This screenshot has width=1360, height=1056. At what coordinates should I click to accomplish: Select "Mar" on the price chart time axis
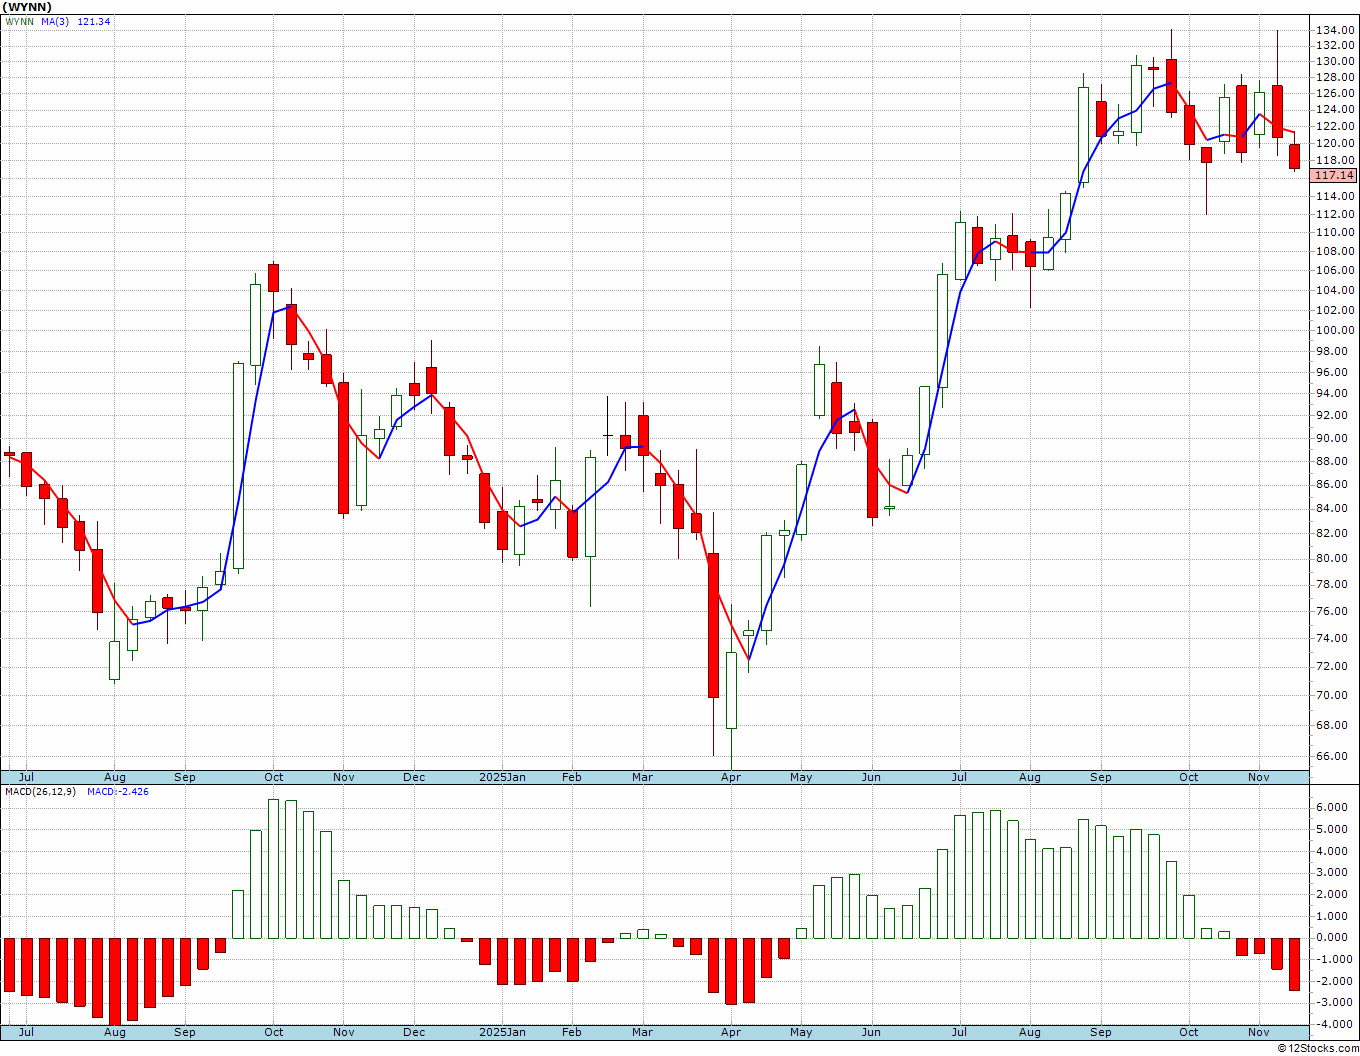[x=642, y=777]
